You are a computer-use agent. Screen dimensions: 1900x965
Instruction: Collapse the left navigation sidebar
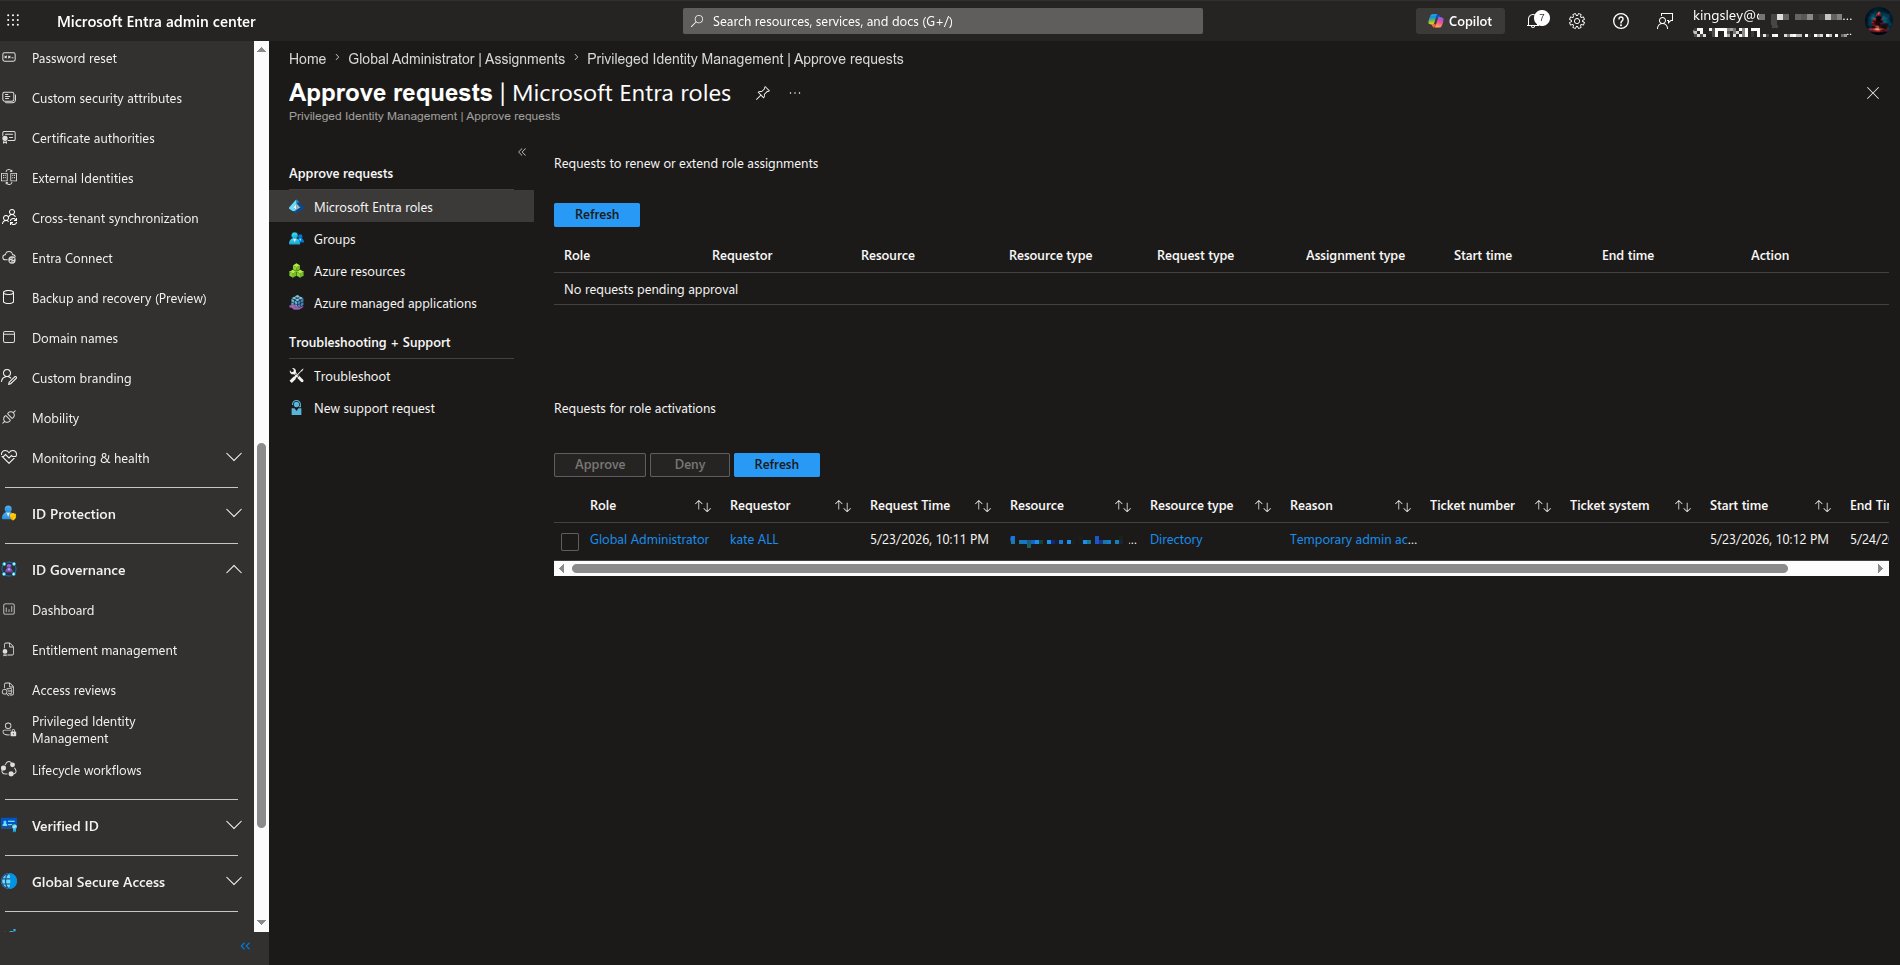coord(245,946)
